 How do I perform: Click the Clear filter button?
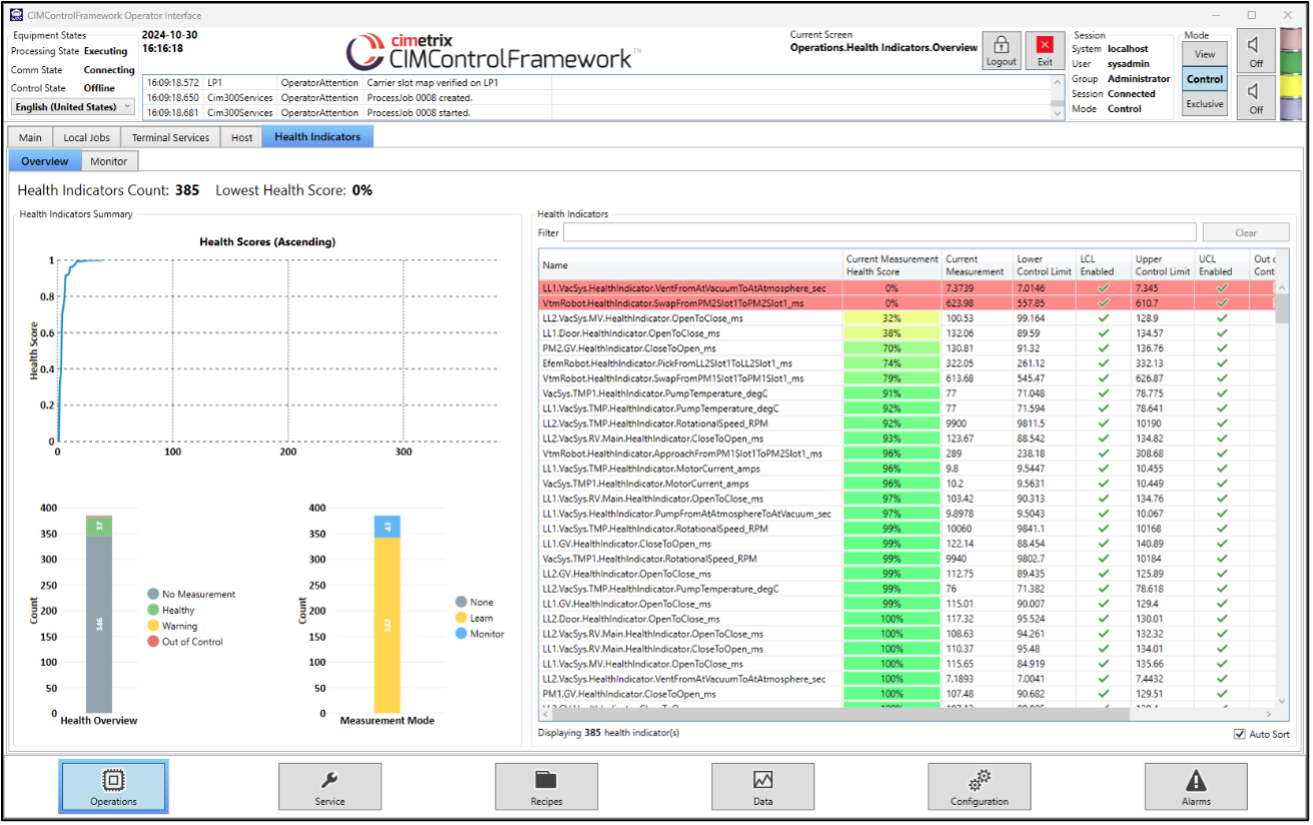tap(1245, 233)
